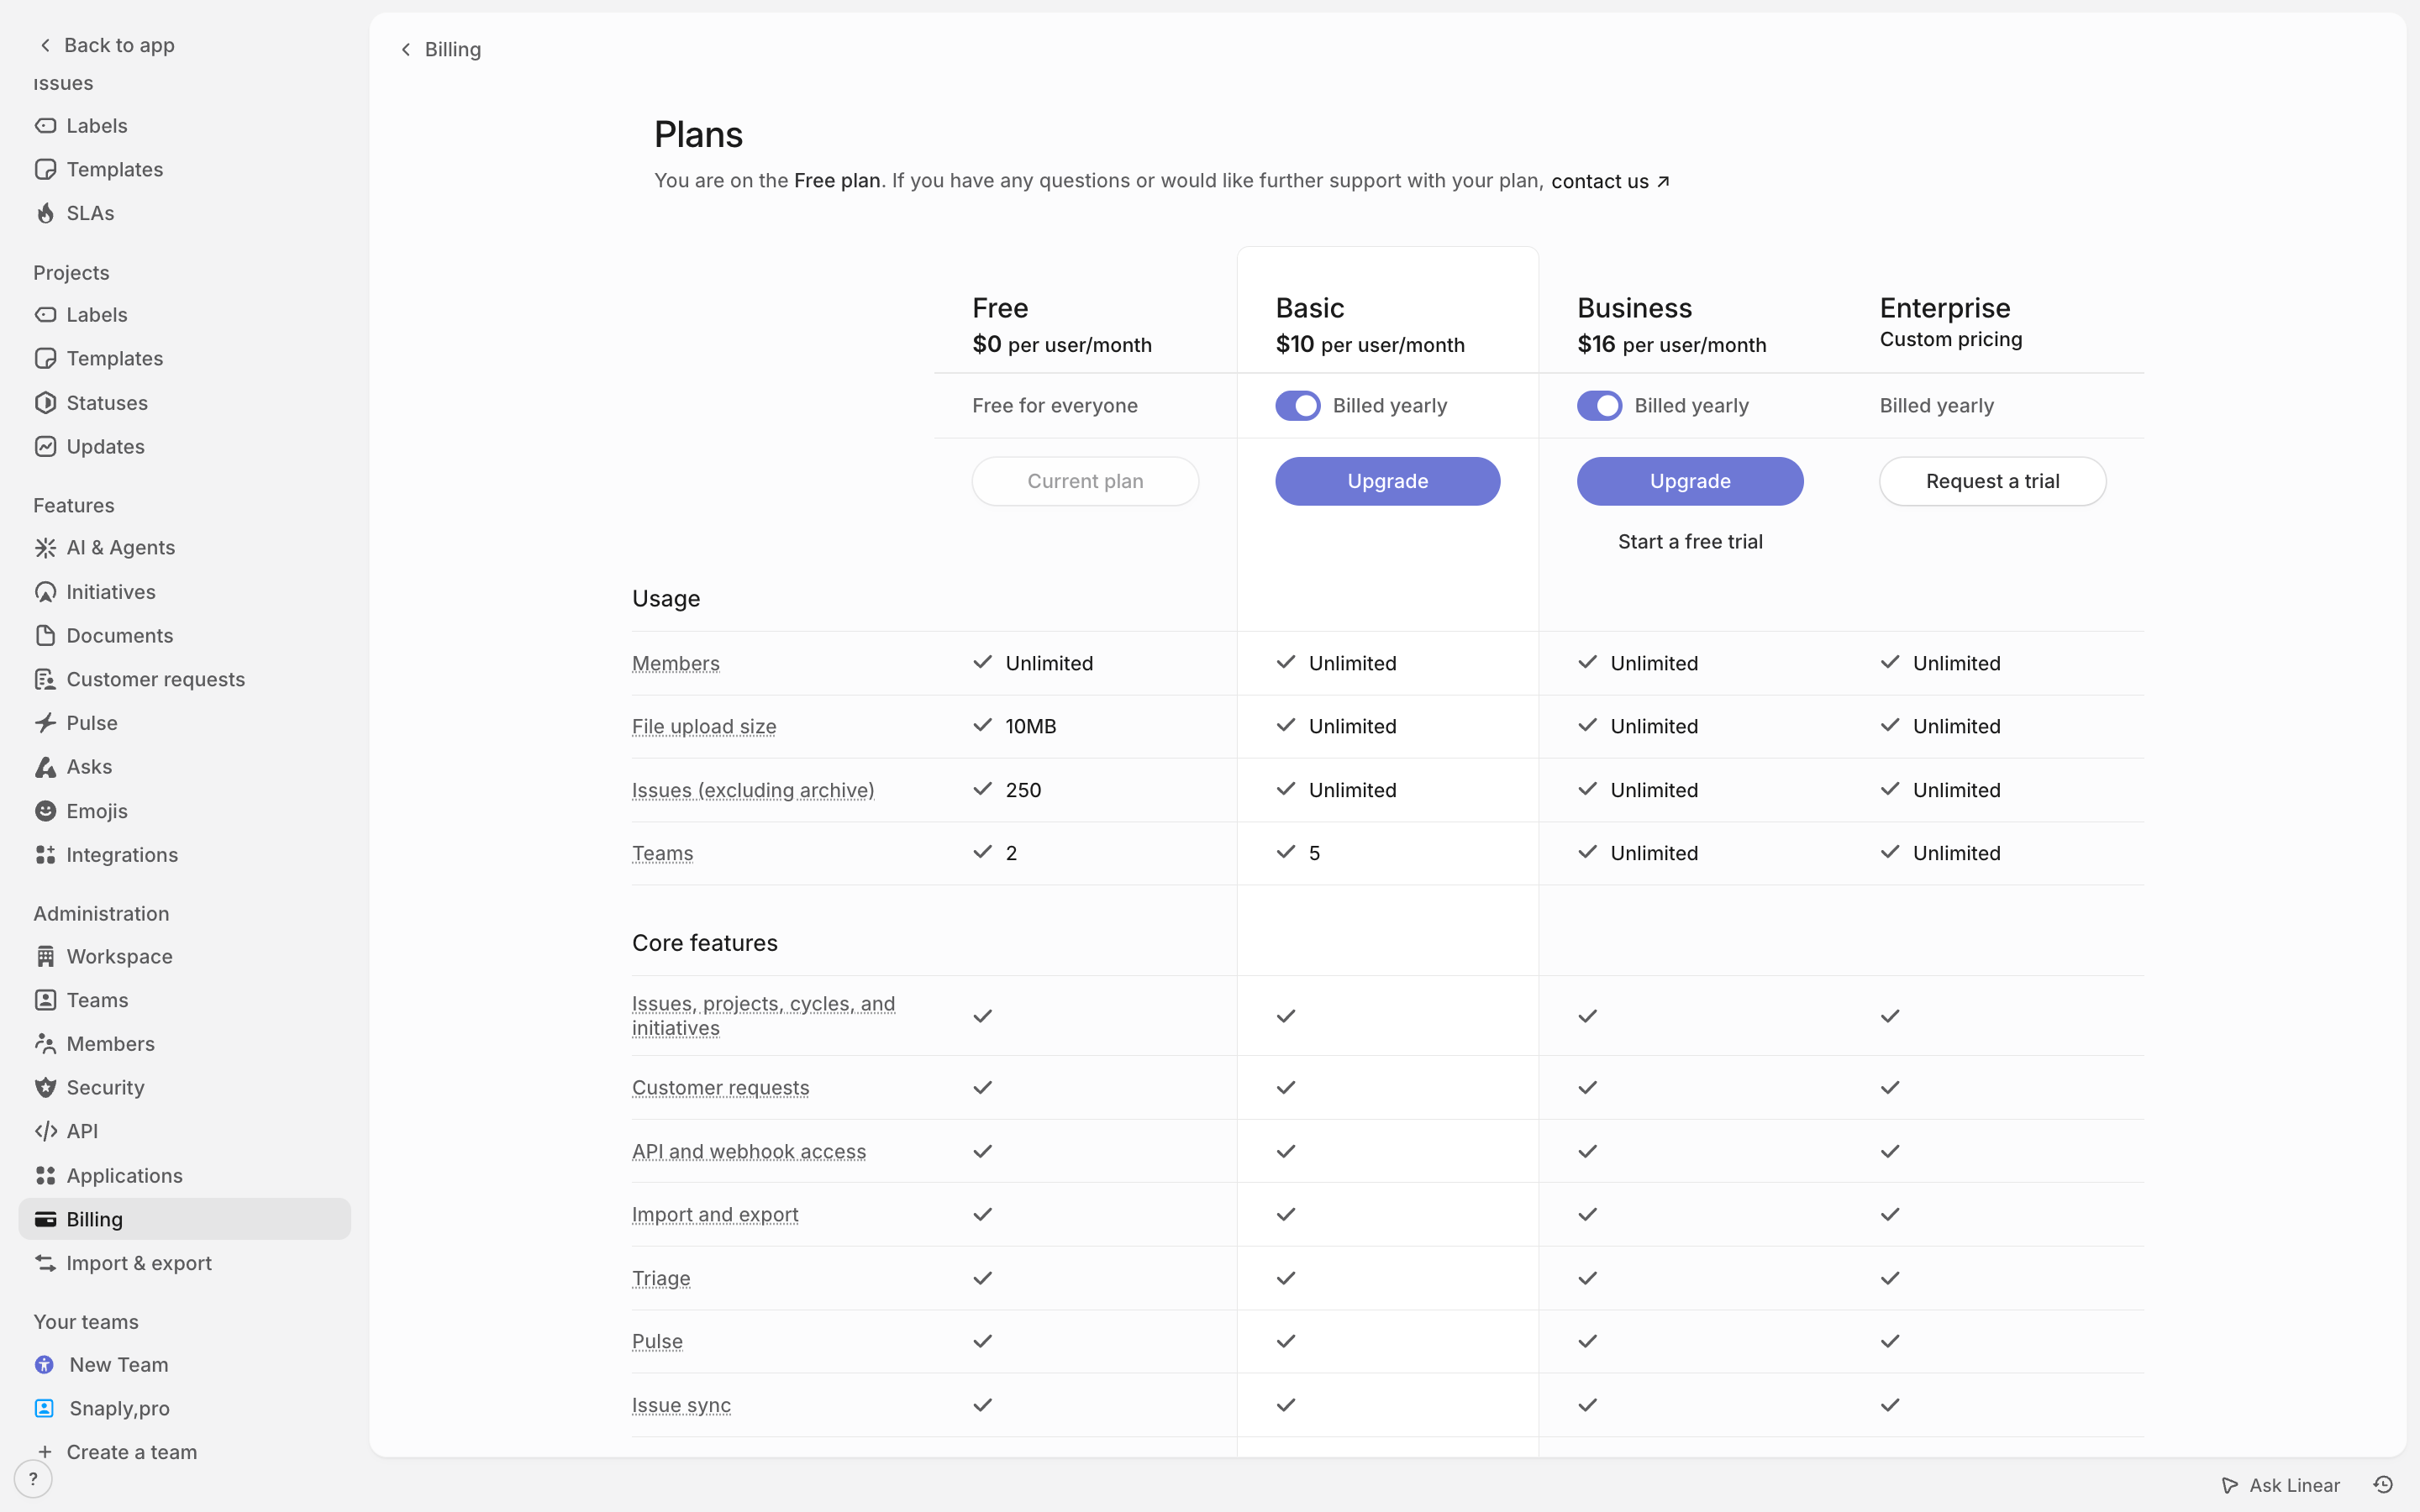Click the Workspace building icon
This screenshot has width=2420, height=1512.
click(x=45, y=957)
